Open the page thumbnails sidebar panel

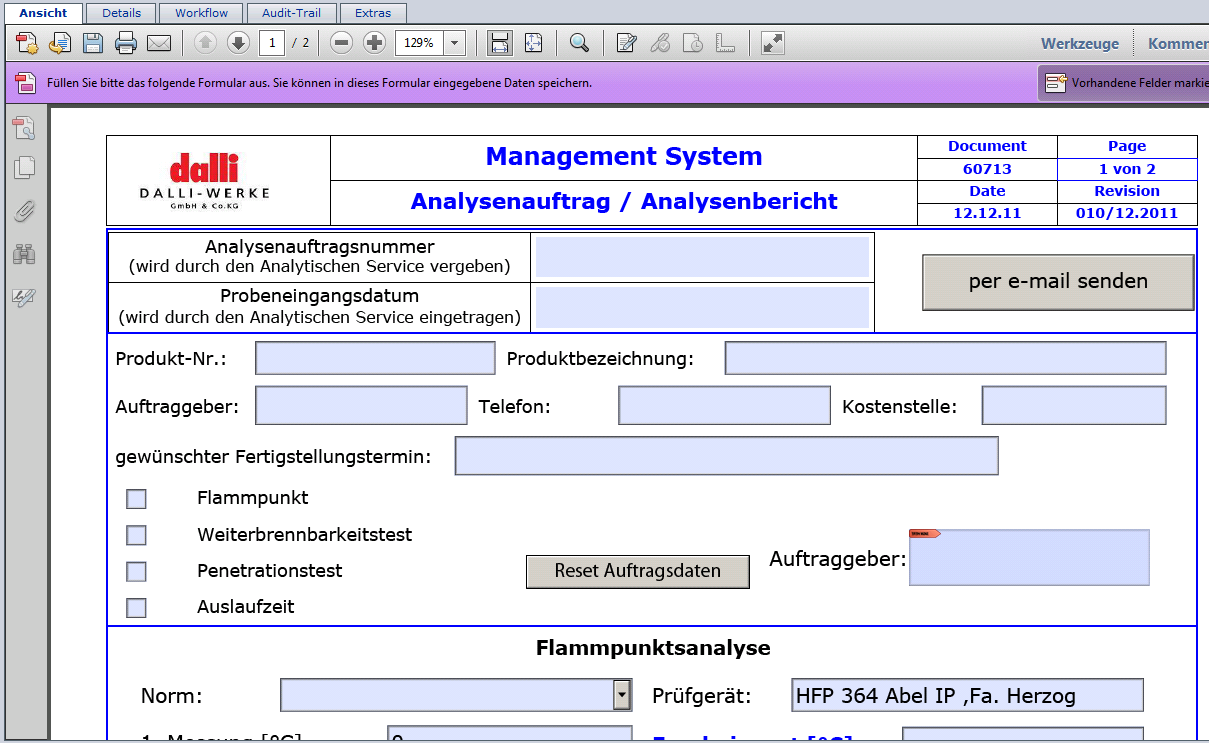pos(24,168)
